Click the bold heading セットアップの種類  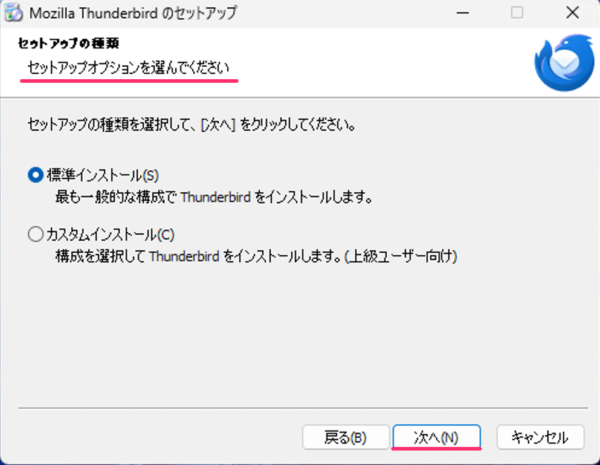click(x=68, y=43)
